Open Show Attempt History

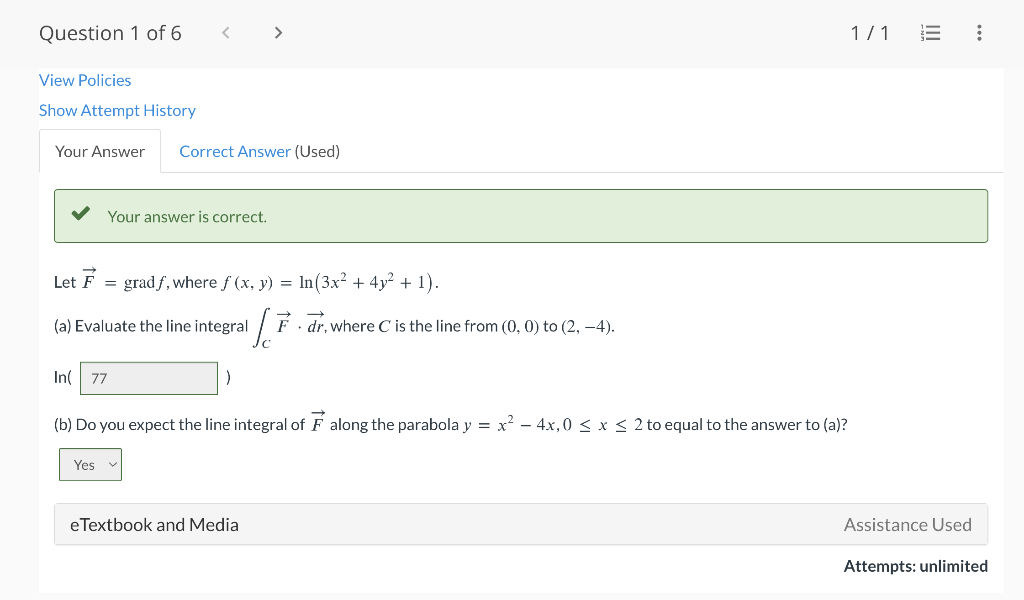[117, 110]
